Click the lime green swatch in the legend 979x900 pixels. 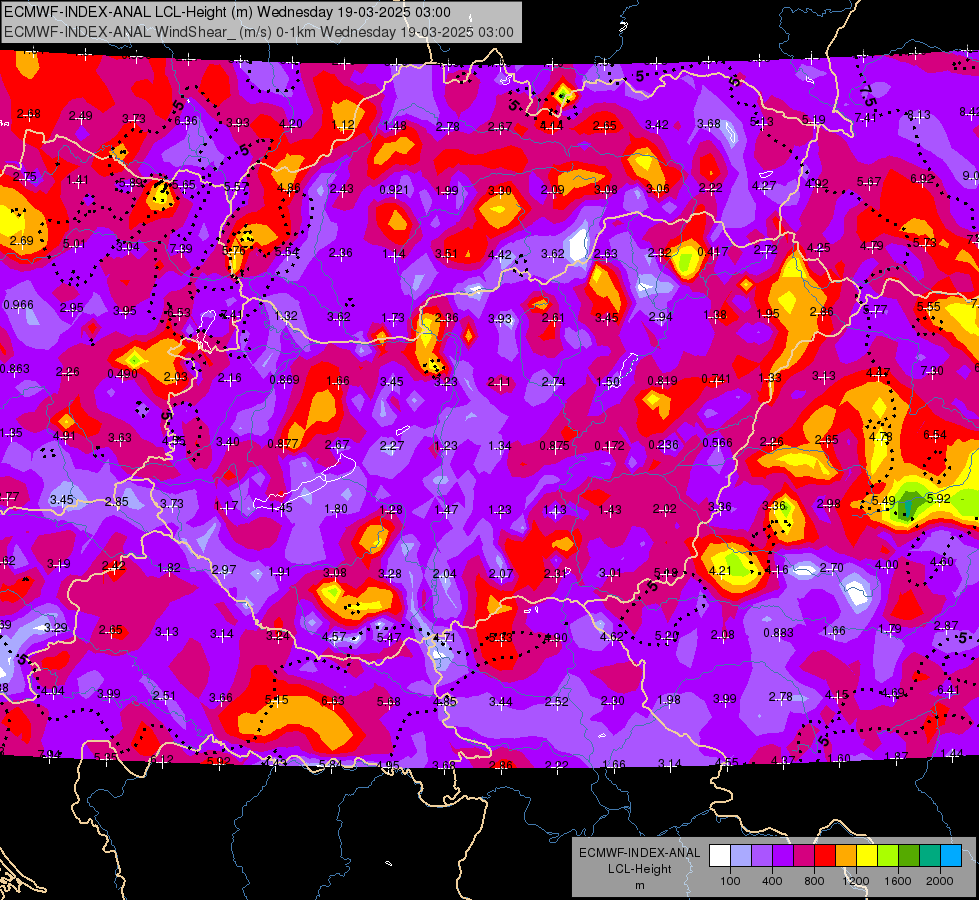[888, 856]
